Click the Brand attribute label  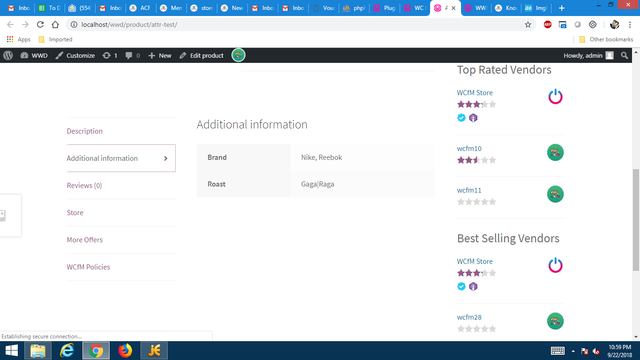[217, 157]
